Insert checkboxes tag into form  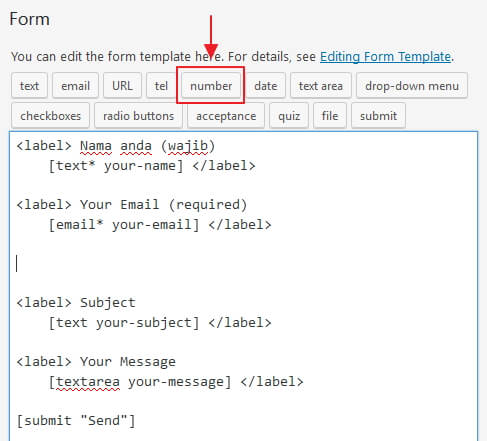pyautogui.click(x=51, y=116)
